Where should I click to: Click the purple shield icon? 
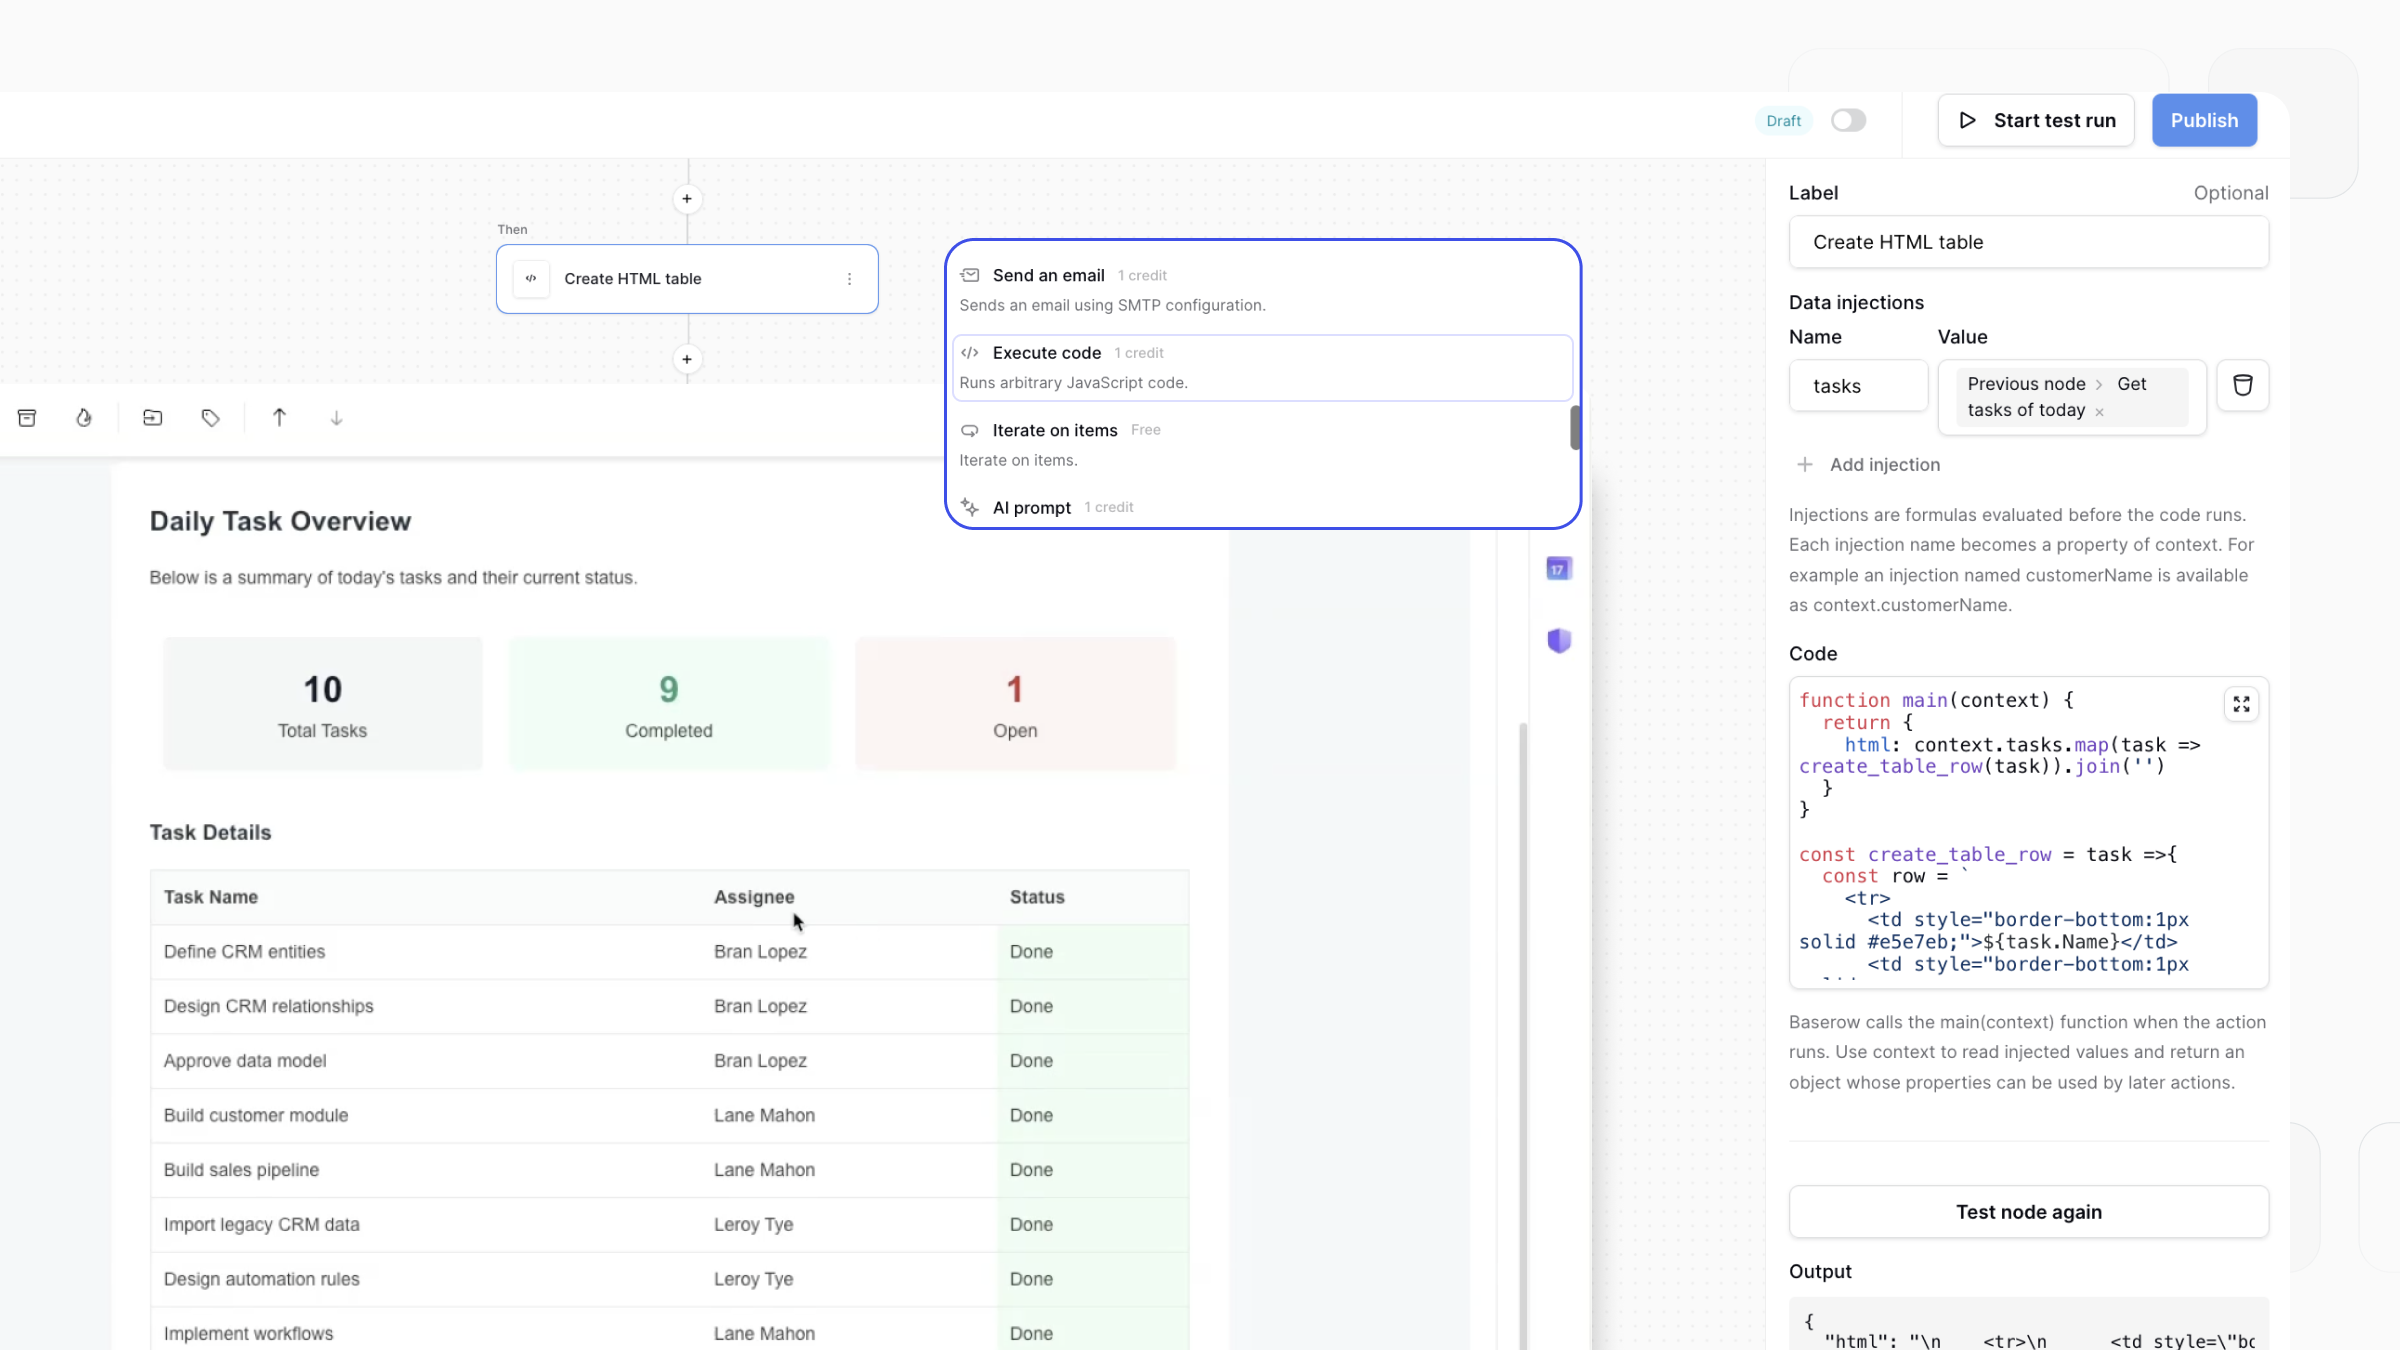1559,641
